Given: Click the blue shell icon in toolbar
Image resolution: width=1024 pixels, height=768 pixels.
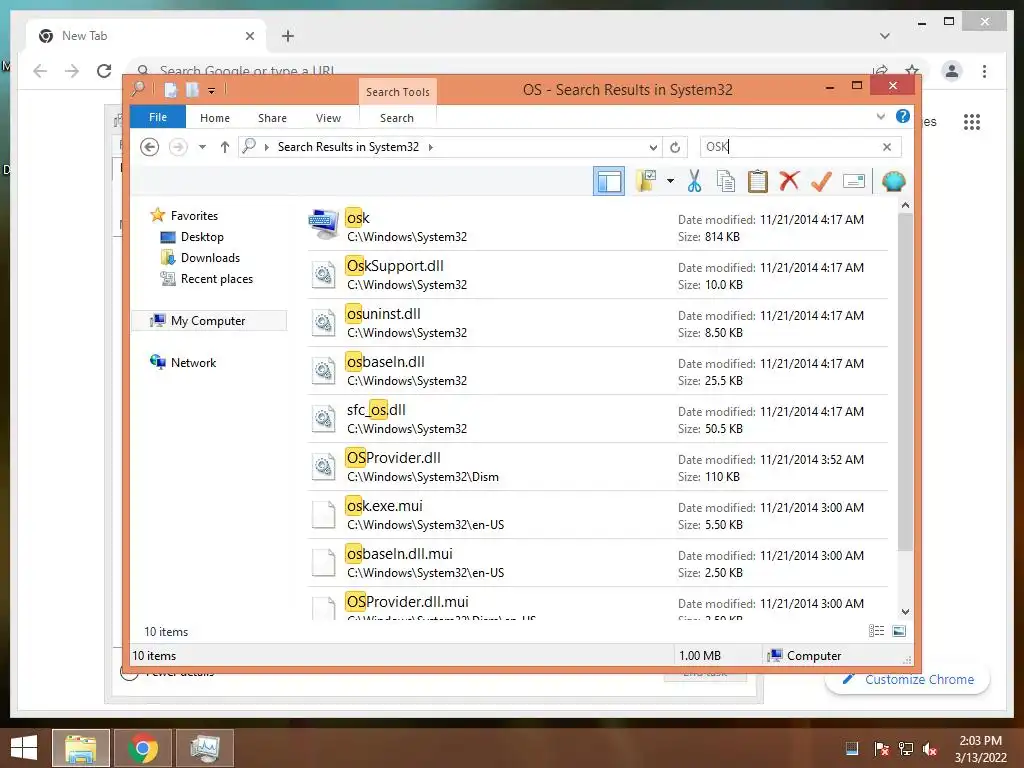Looking at the screenshot, I should point(893,181).
